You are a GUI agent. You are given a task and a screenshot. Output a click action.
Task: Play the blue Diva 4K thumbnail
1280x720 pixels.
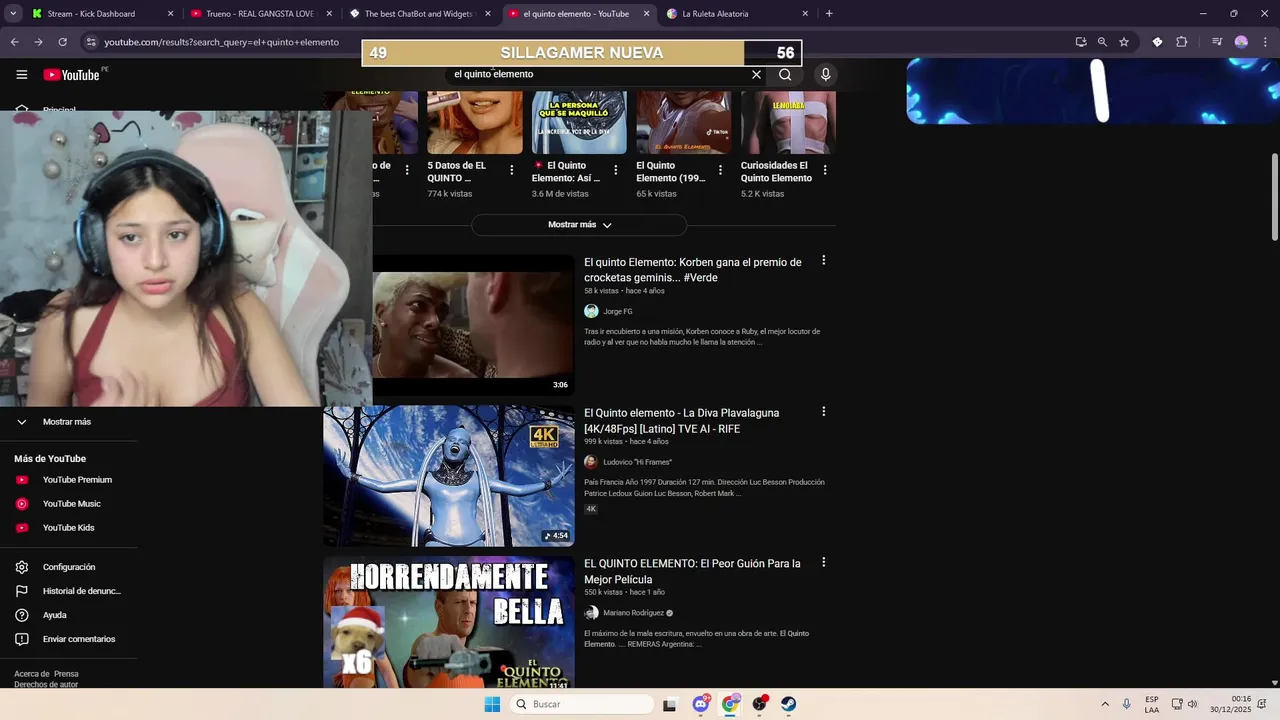point(449,476)
